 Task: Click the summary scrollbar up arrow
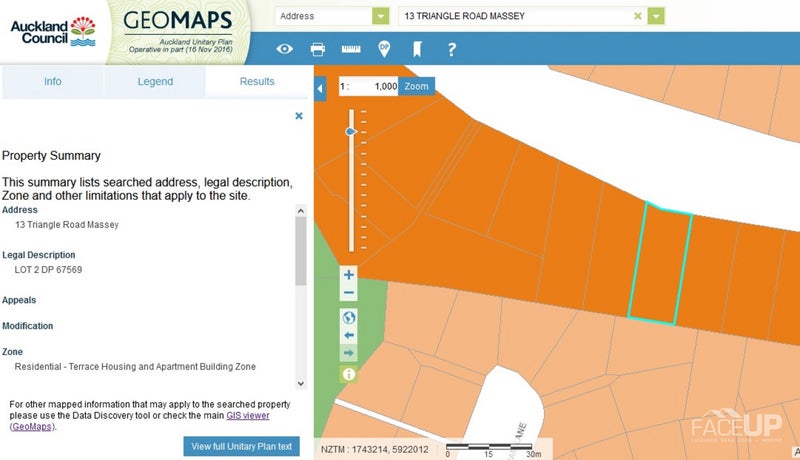[301, 211]
